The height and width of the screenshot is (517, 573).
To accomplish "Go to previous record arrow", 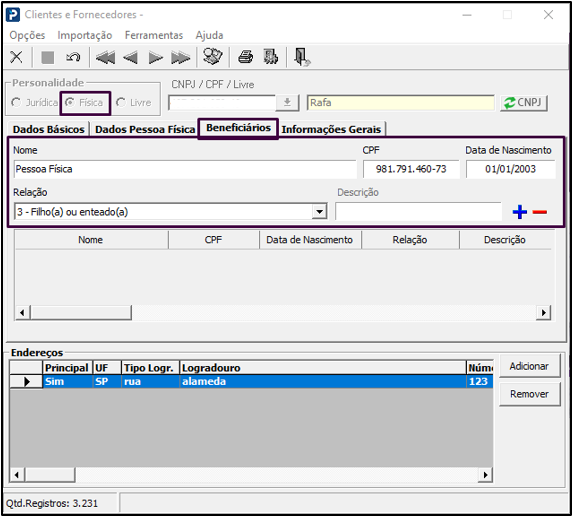I will click(x=130, y=58).
